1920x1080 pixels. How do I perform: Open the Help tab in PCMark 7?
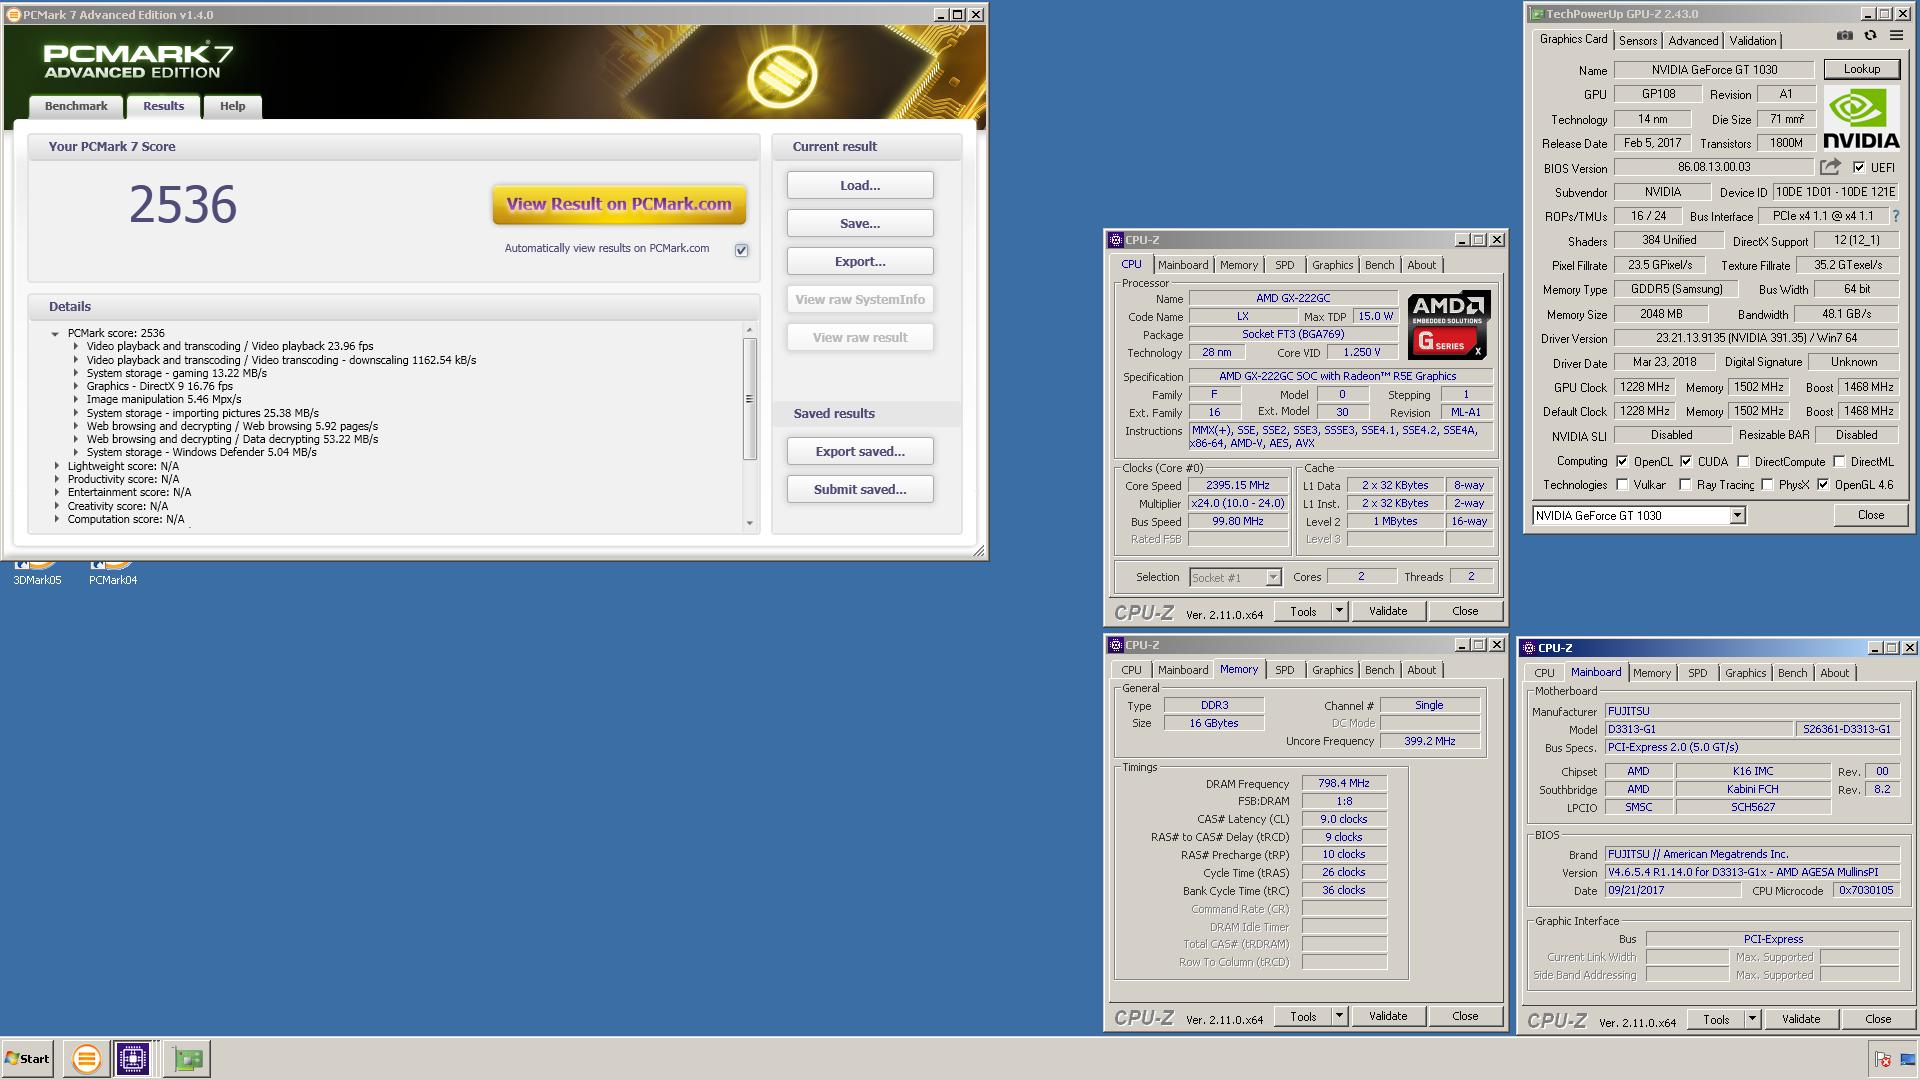tap(232, 106)
